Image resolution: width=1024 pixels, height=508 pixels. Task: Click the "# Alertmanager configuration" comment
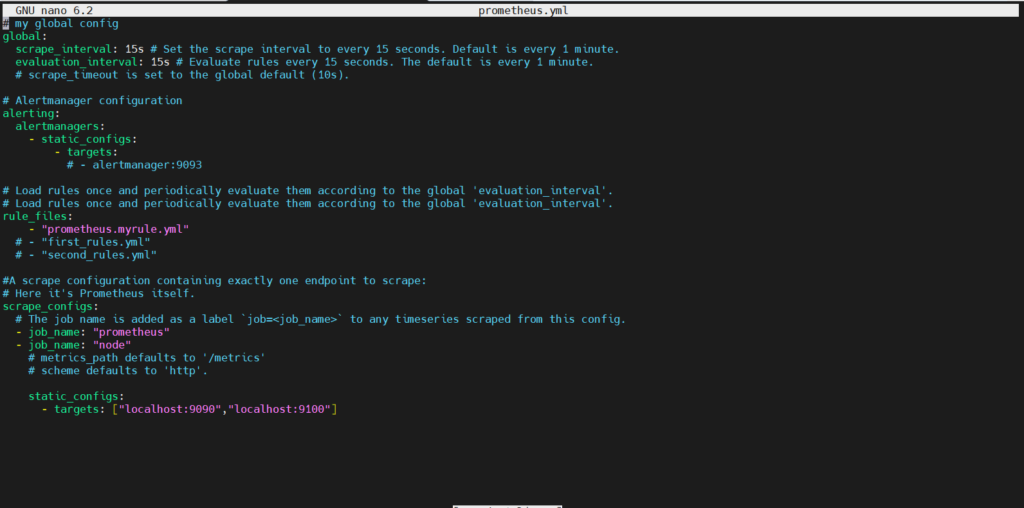92,101
